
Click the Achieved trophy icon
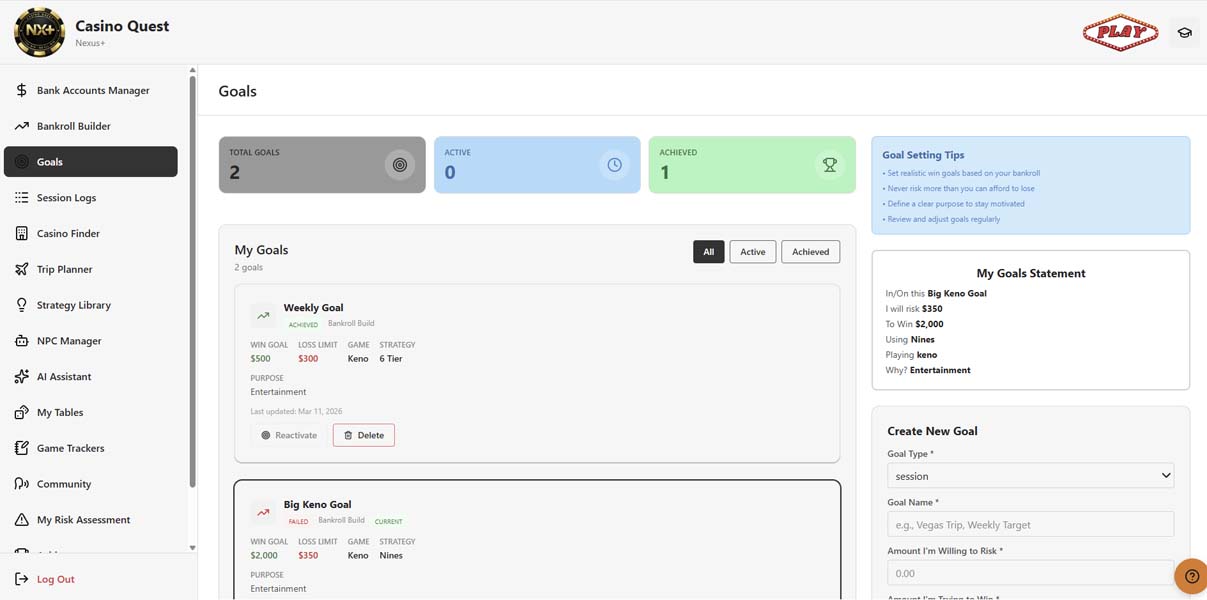(829, 165)
